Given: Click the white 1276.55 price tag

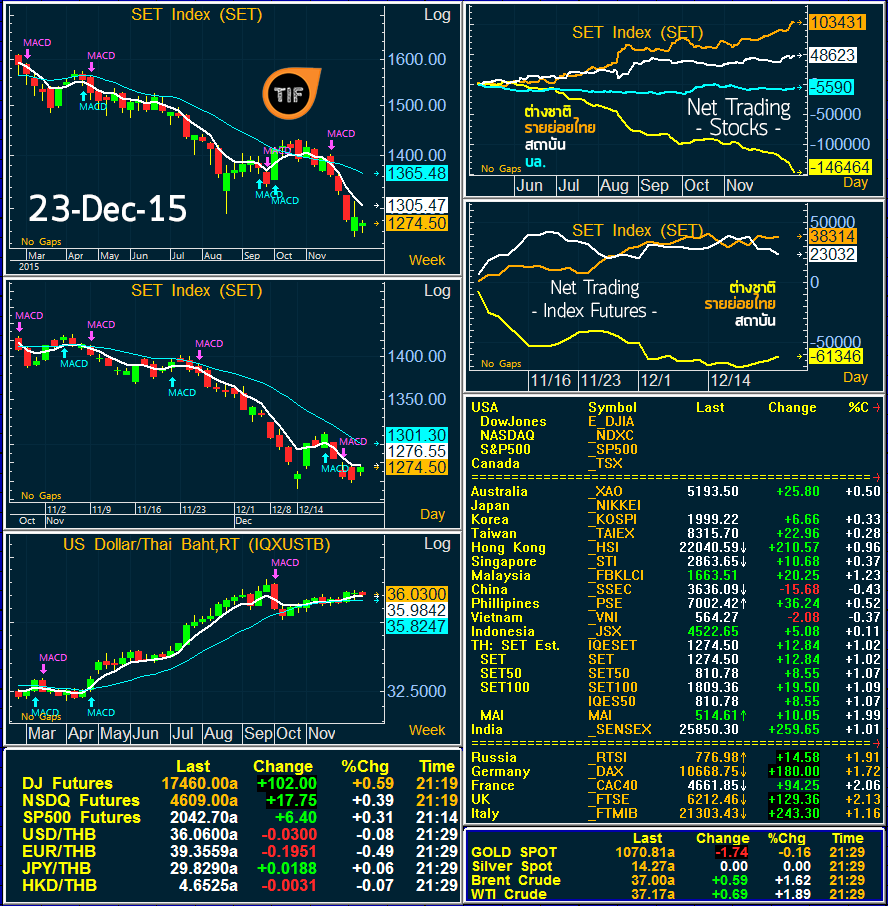Looking at the screenshot, I should pyautogui.click(x=417, y=451).
